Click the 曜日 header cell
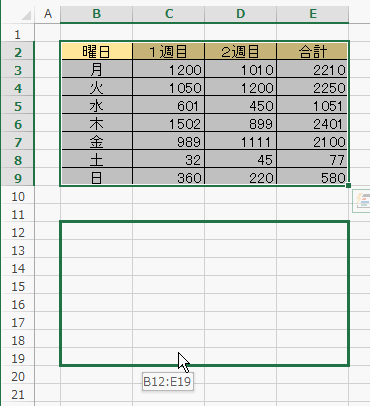This screenshot has width=370, height=406. (97, 52)
